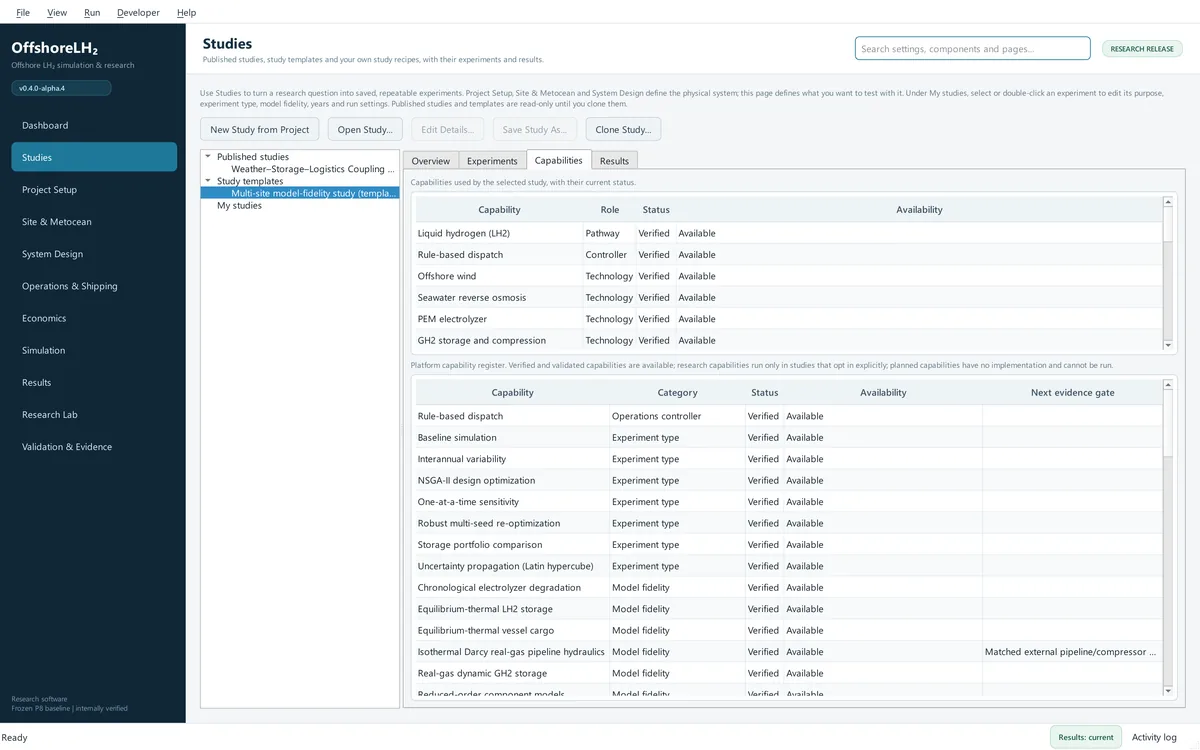The height and width of the screenshot is (750, 1200).
Task: Switch to the Results tab
Action: (x=614, y=160)
